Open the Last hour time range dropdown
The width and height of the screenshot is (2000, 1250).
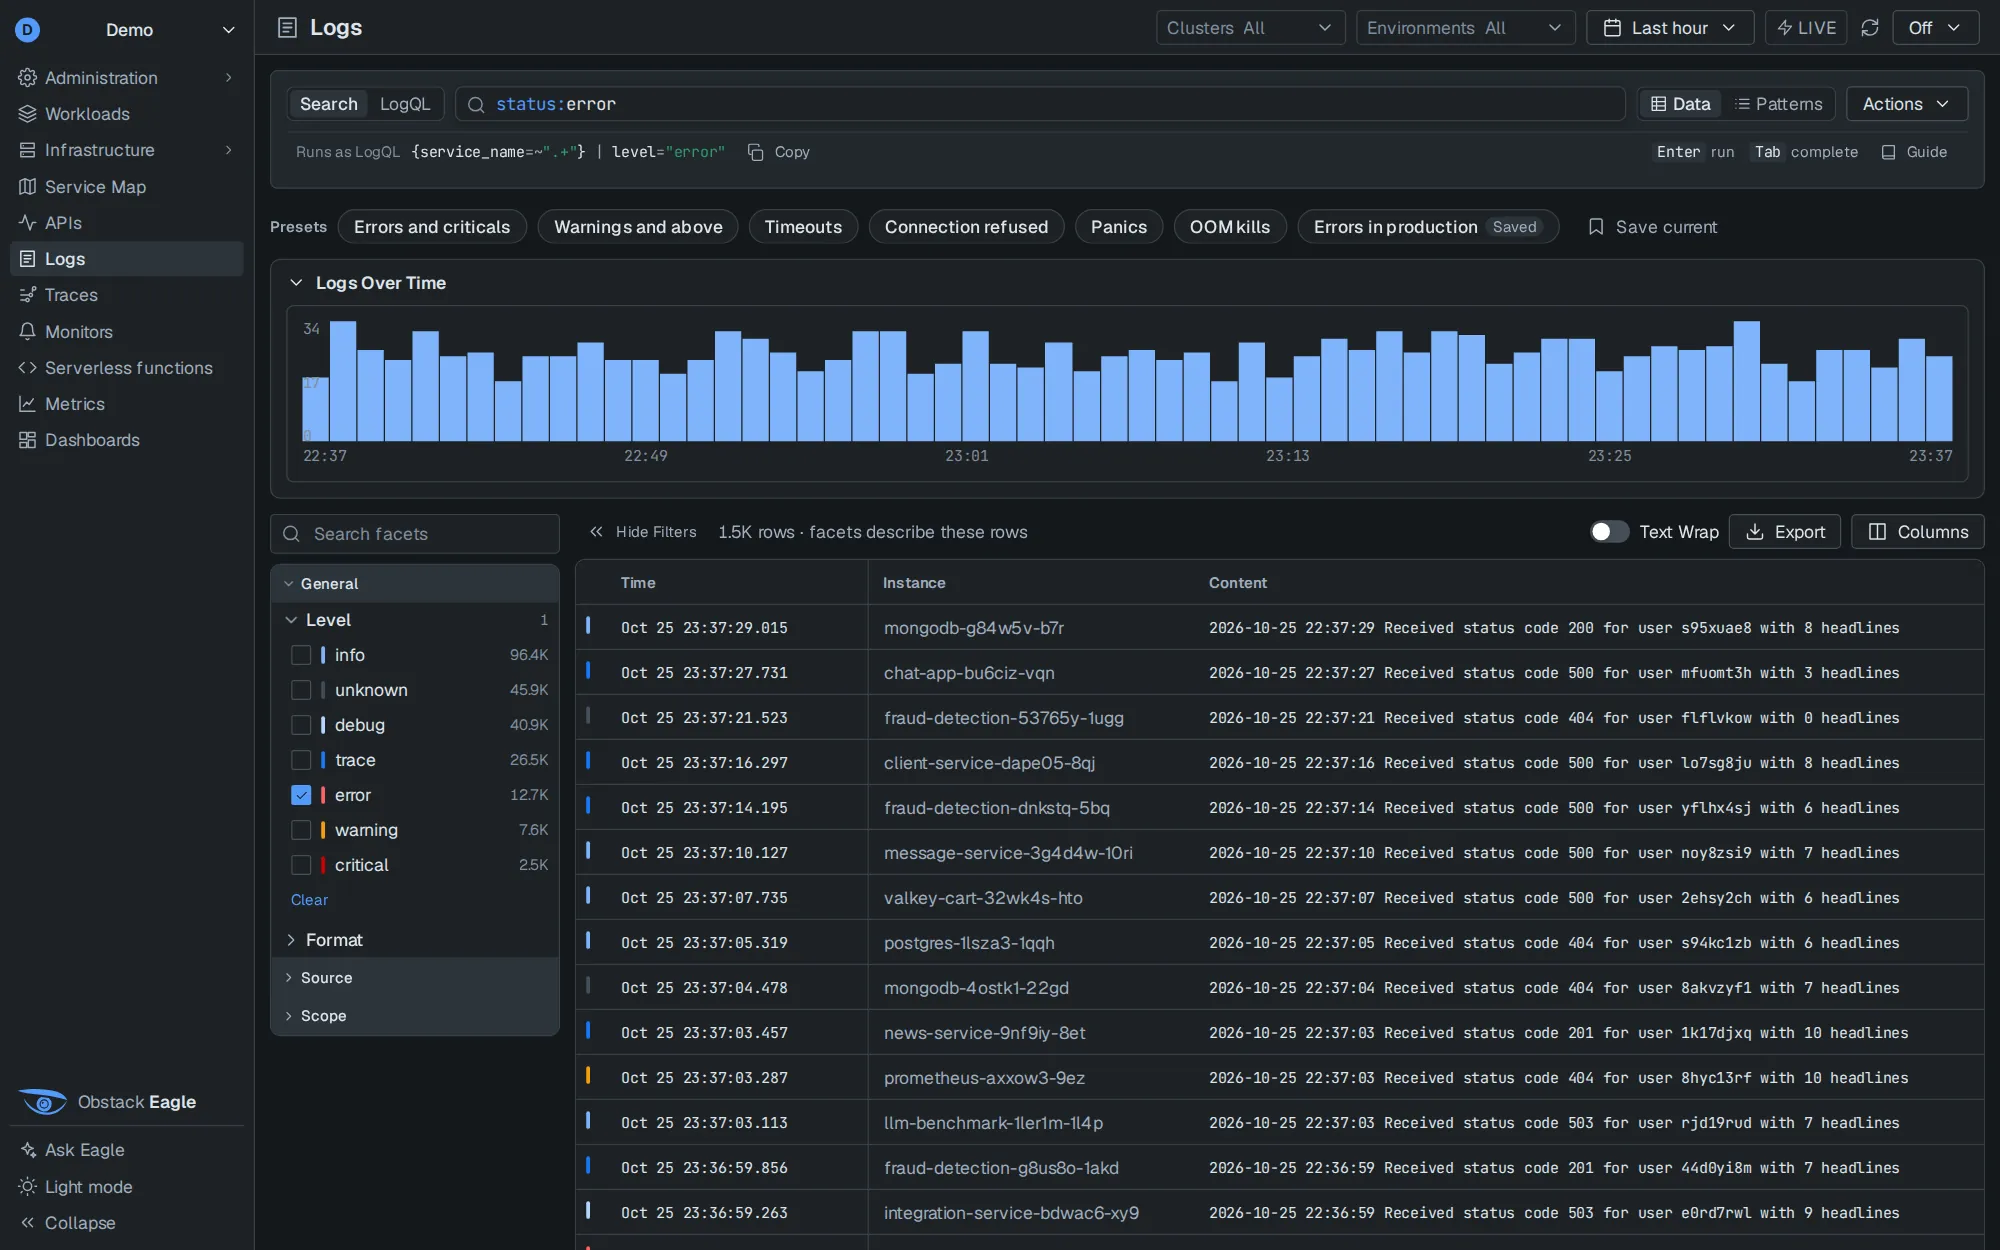[x=1670, y=28]
